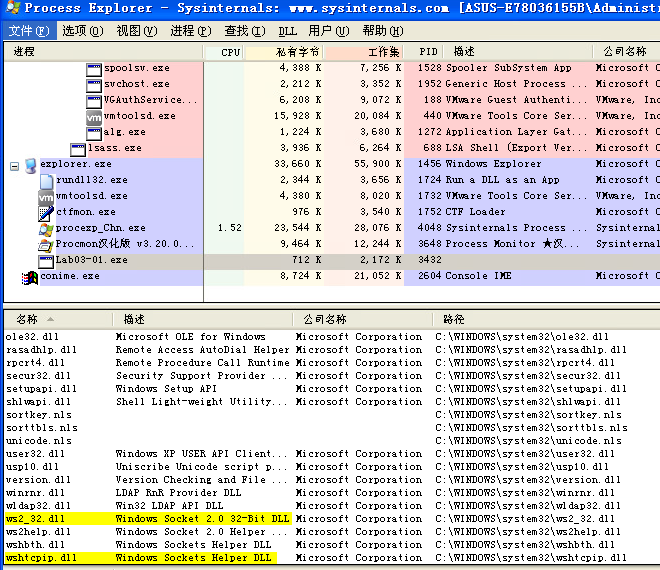Sort upper pane by 公司名称 header
Image resolution: width=660 pixels, height=570 pixels.
point(627,52)
